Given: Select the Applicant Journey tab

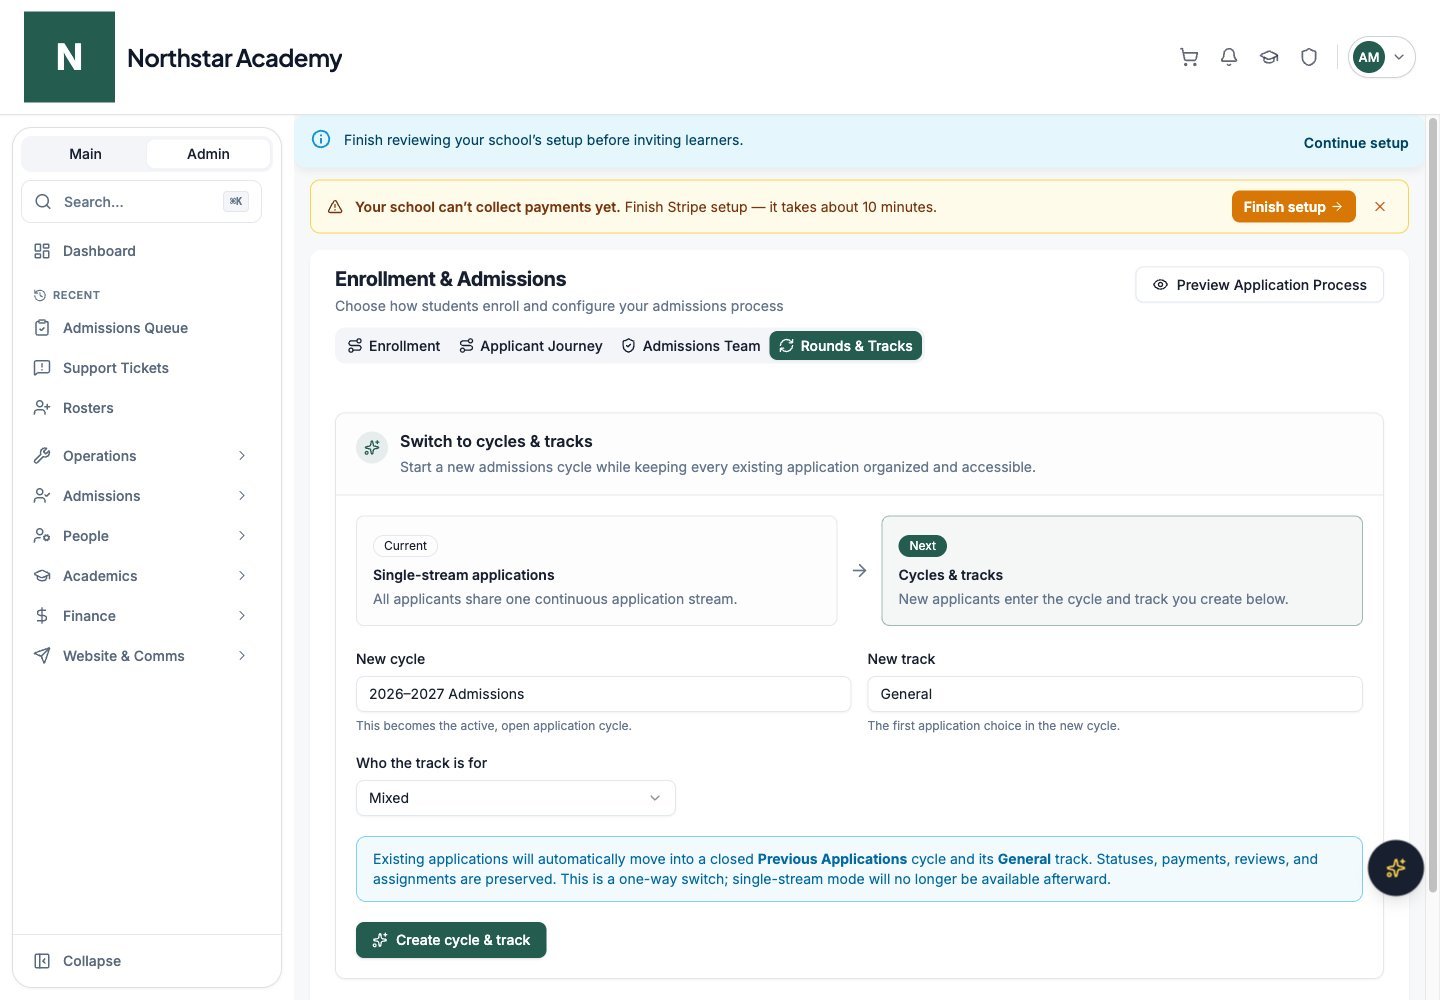Looking at the screenshot, I should tap(531, 346).
